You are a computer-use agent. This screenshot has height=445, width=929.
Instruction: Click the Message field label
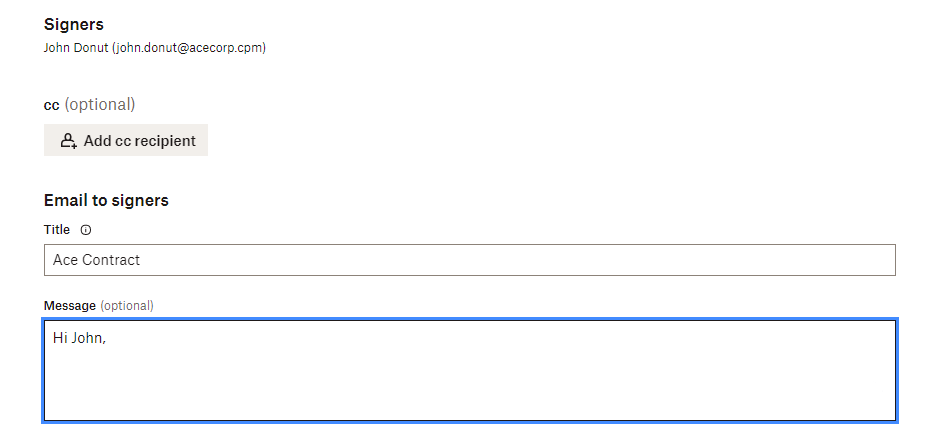coord(70,305)
